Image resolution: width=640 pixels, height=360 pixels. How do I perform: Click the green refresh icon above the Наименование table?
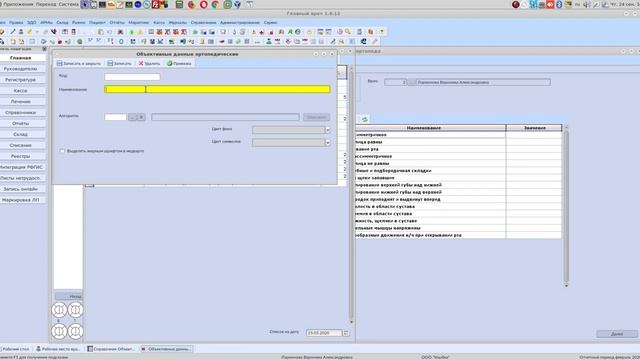365,119
